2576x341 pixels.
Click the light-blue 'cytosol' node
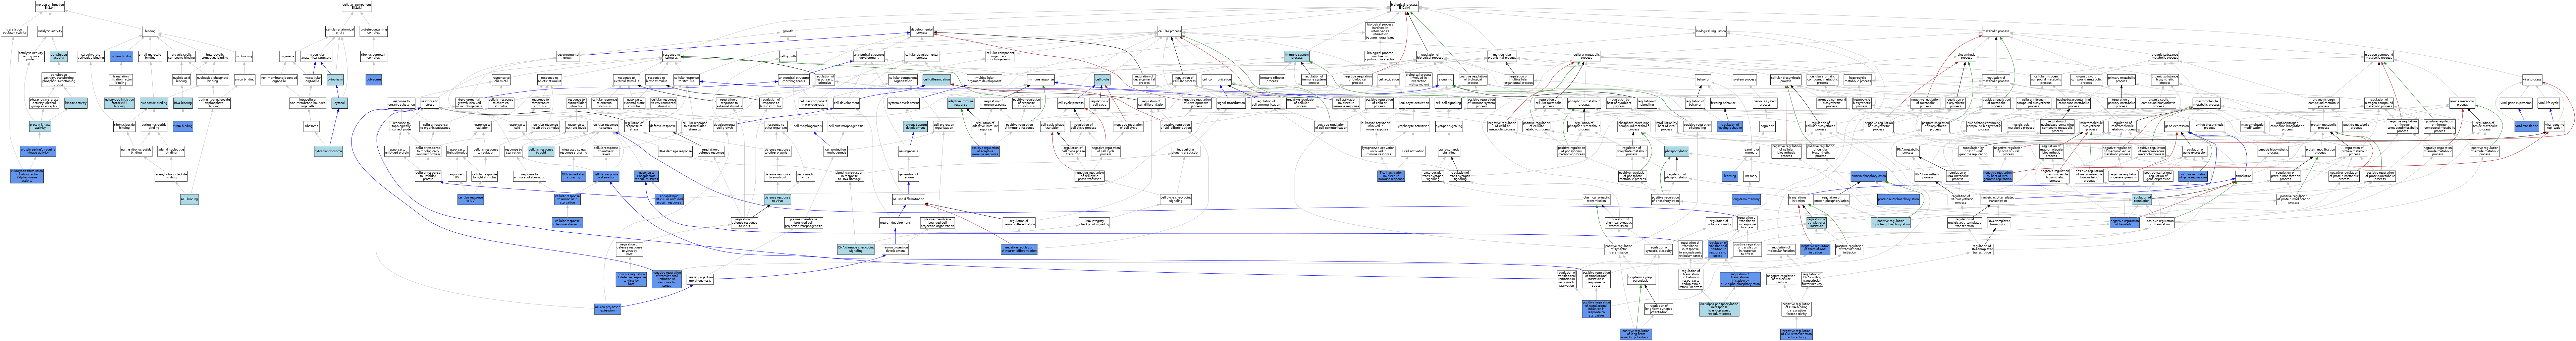coord(340,103)
